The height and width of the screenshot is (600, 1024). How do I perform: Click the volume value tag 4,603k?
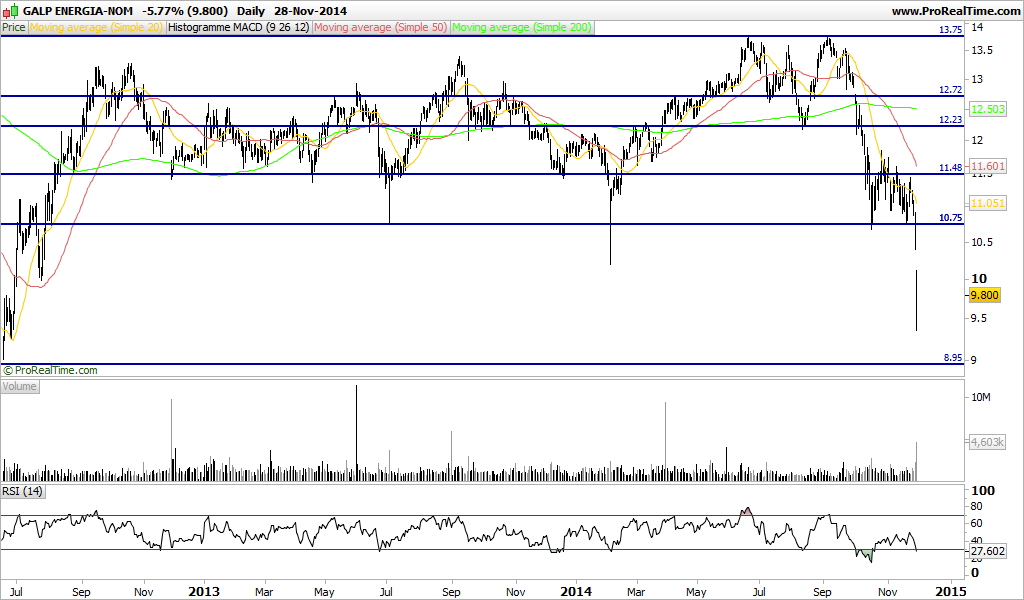987,442
